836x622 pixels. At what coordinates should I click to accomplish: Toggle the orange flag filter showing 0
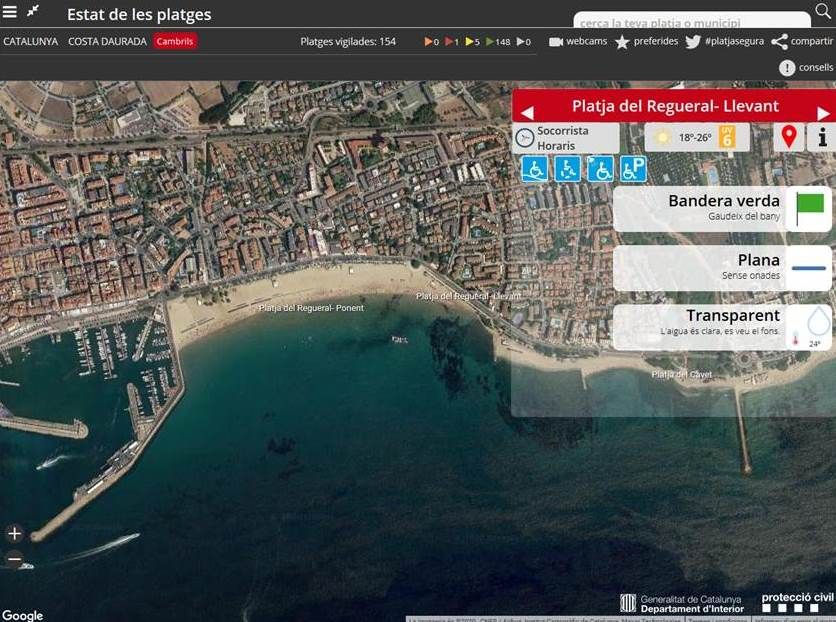(431, 42)
